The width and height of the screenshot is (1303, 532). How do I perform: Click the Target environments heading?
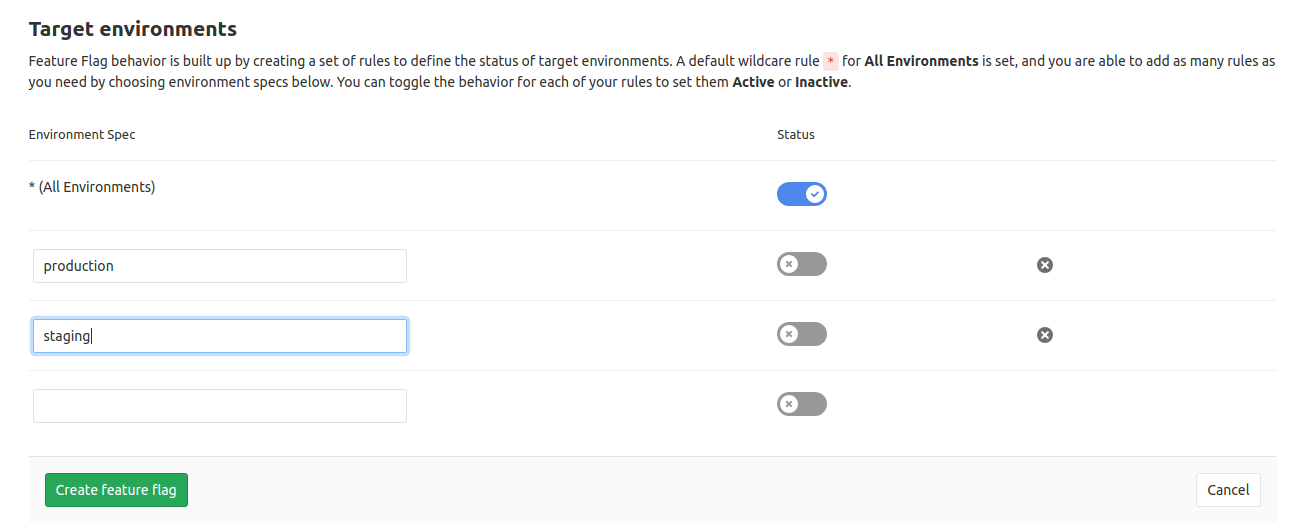[133, 29]
